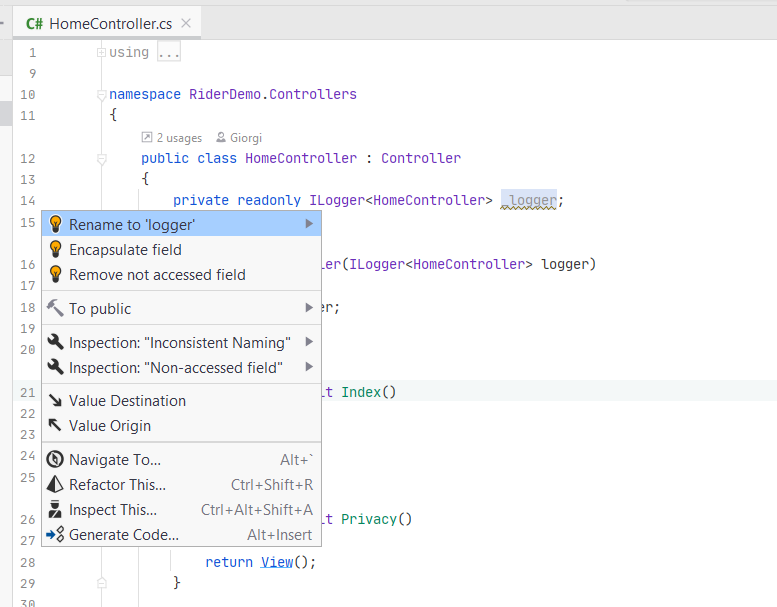
Task: Click the Generate Code icon
Action: pos(55,535)
